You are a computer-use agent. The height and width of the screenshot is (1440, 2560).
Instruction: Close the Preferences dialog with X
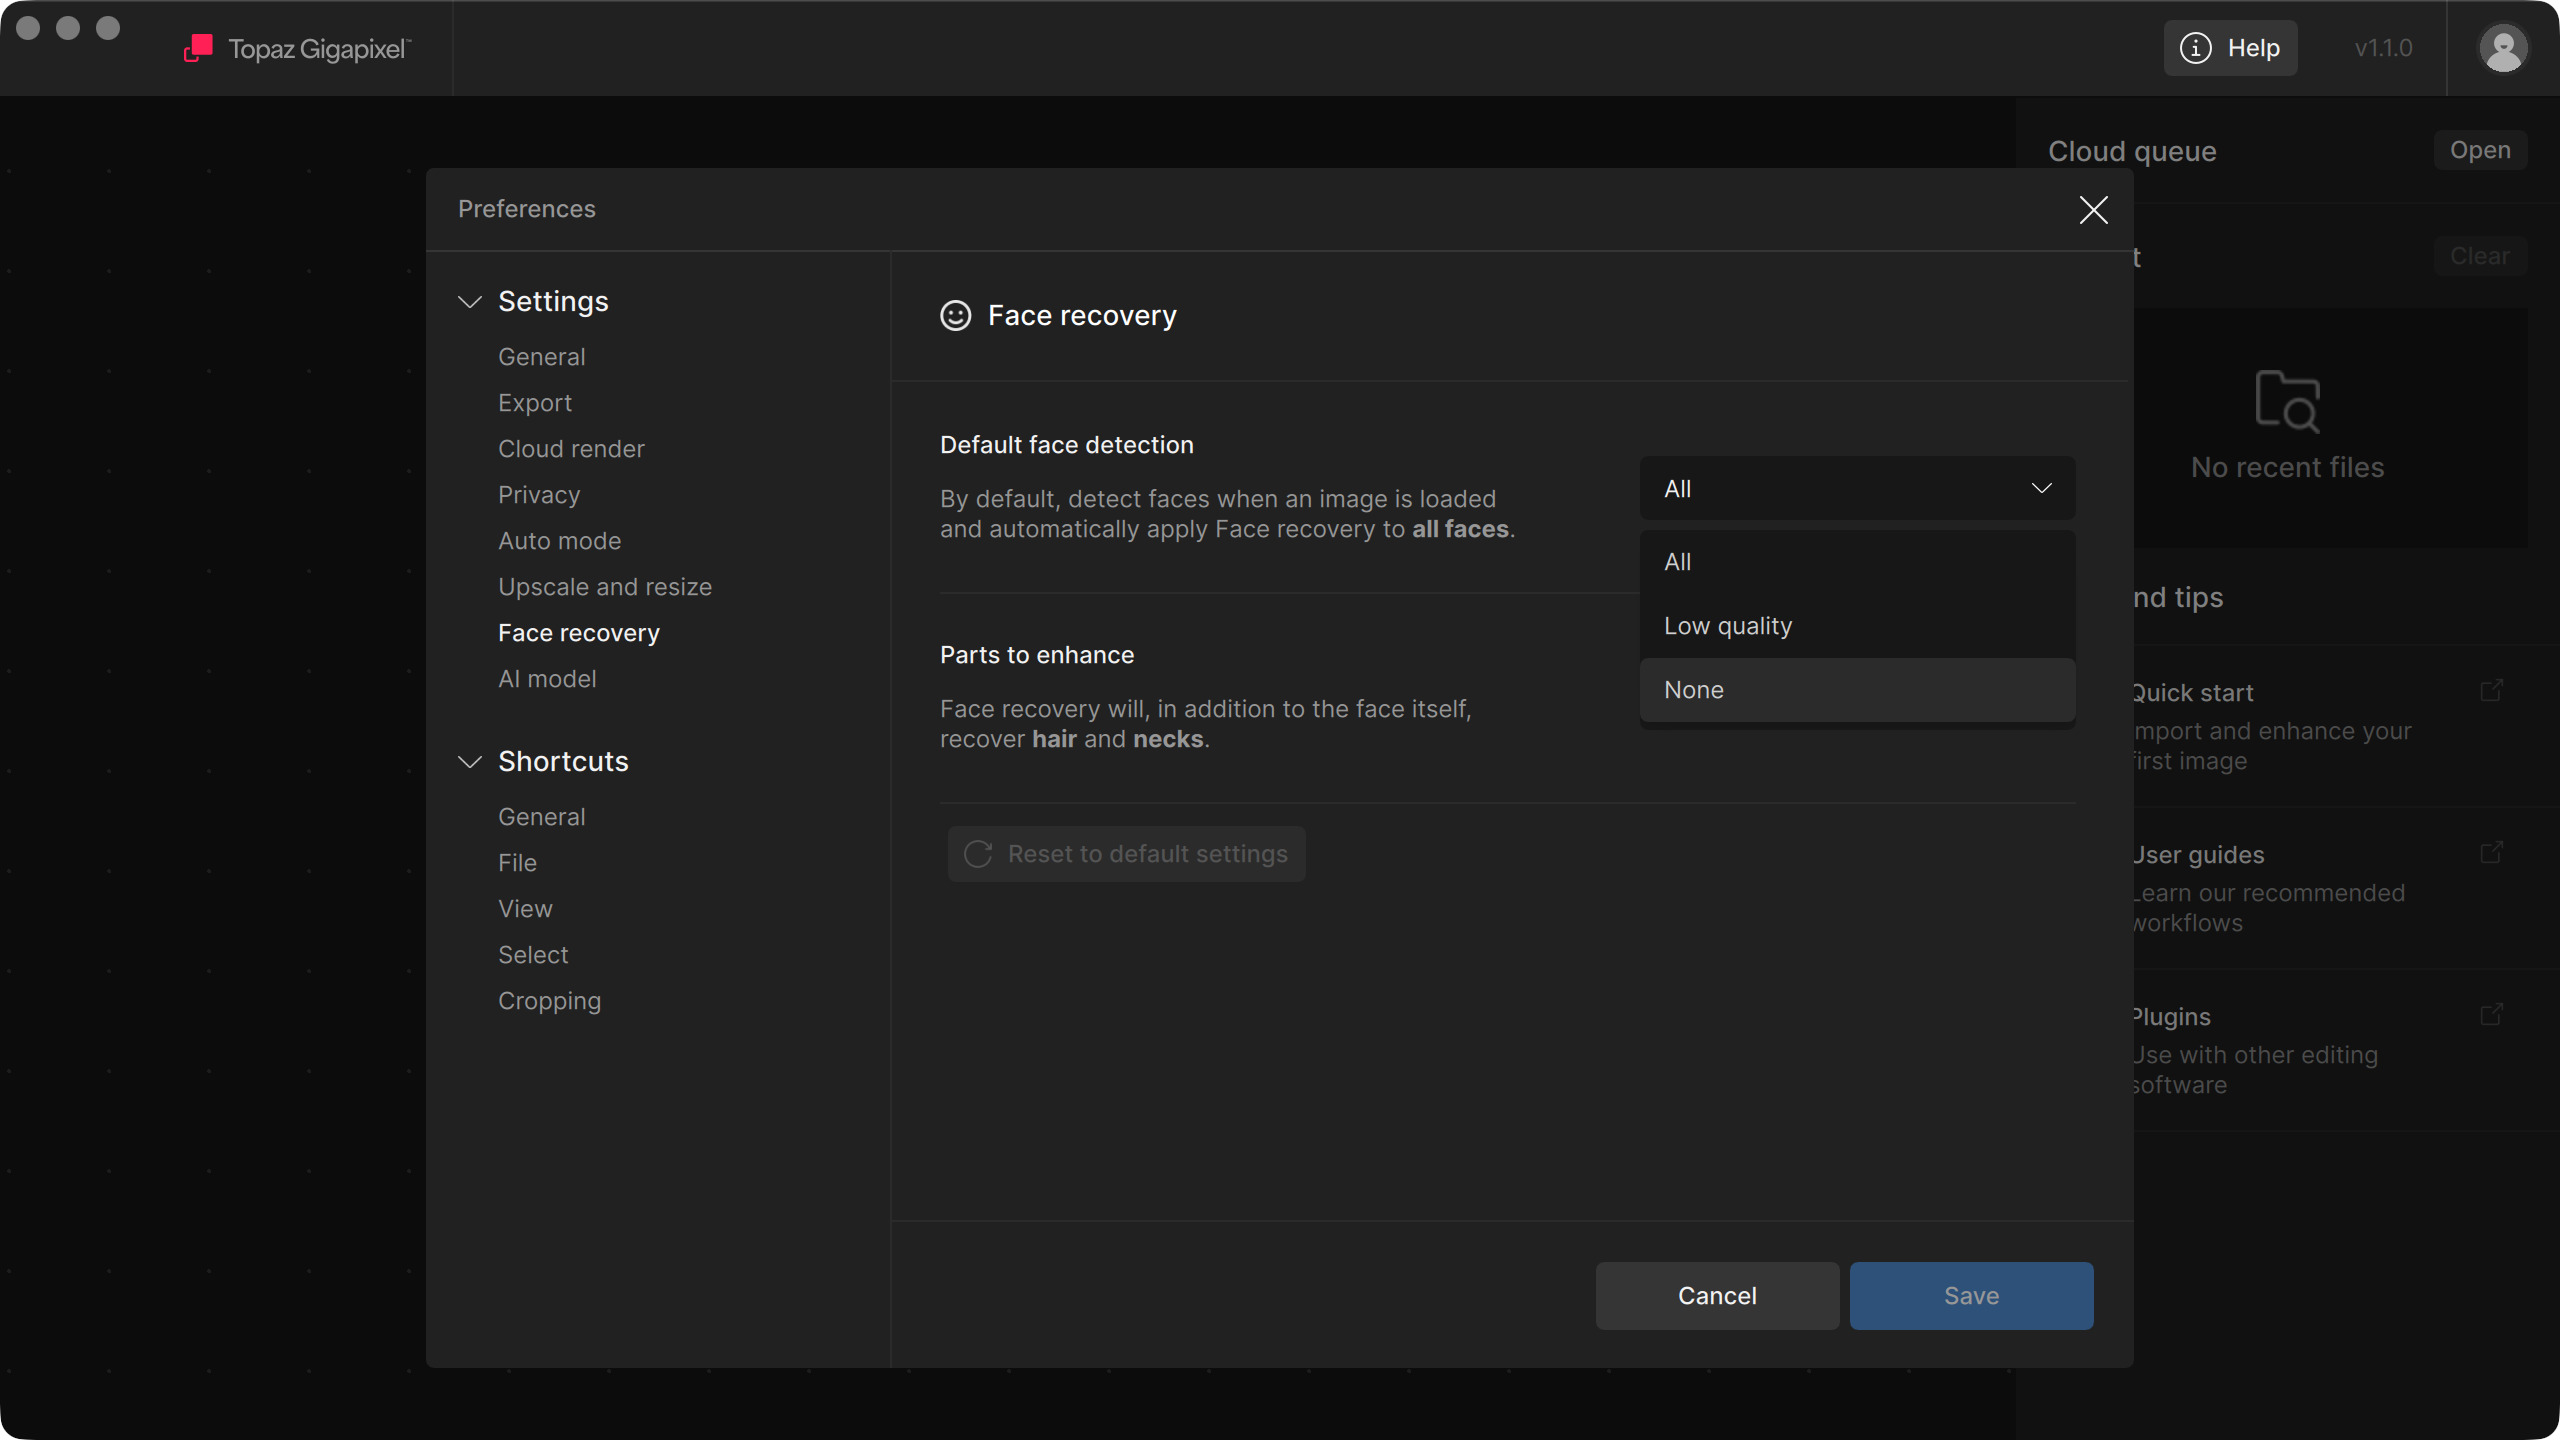point(2093,210)
